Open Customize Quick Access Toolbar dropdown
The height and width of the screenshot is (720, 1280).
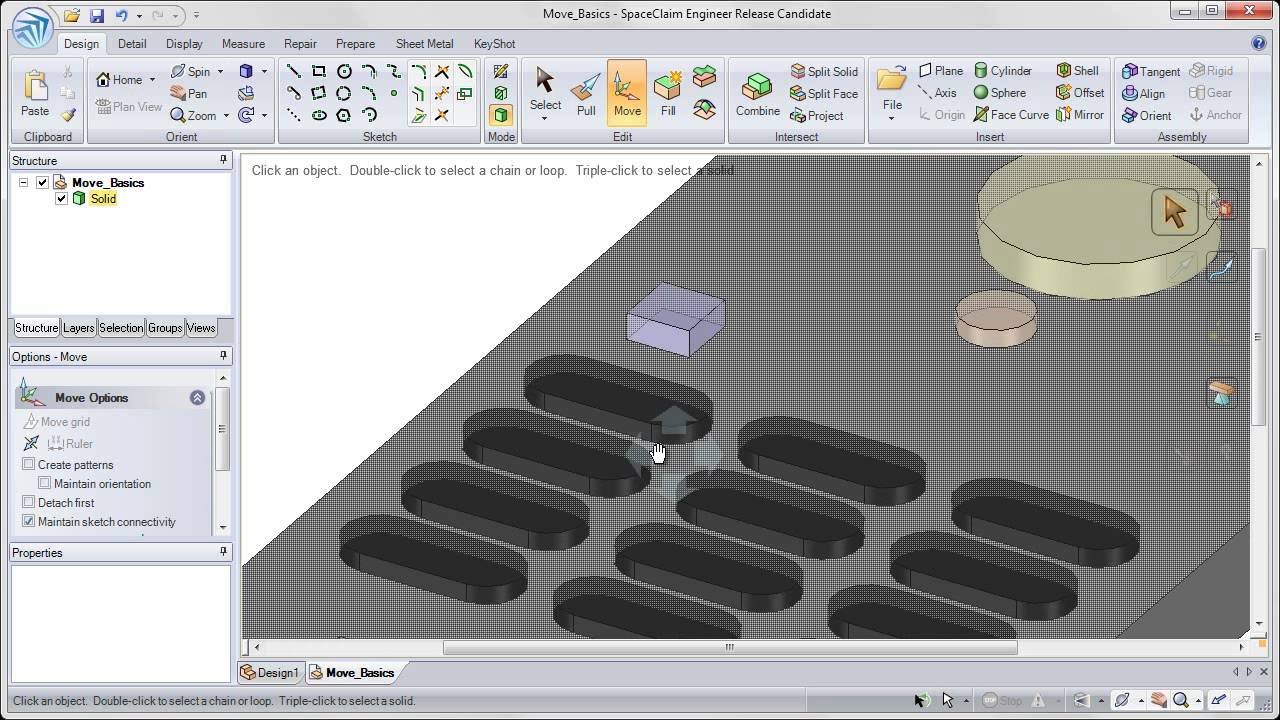tap(196, 15)
